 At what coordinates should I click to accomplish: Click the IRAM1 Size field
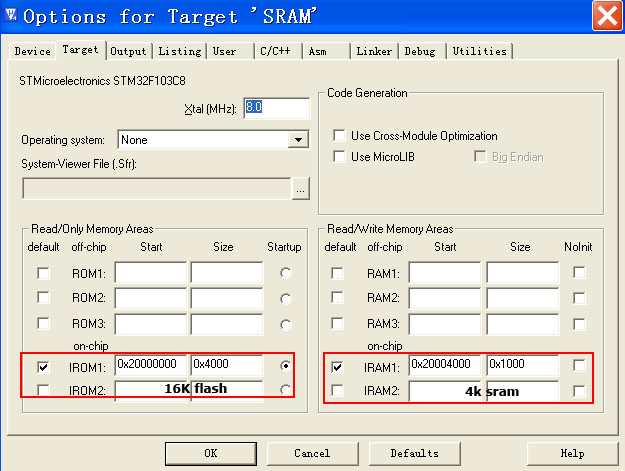click(x=521, y=365)
